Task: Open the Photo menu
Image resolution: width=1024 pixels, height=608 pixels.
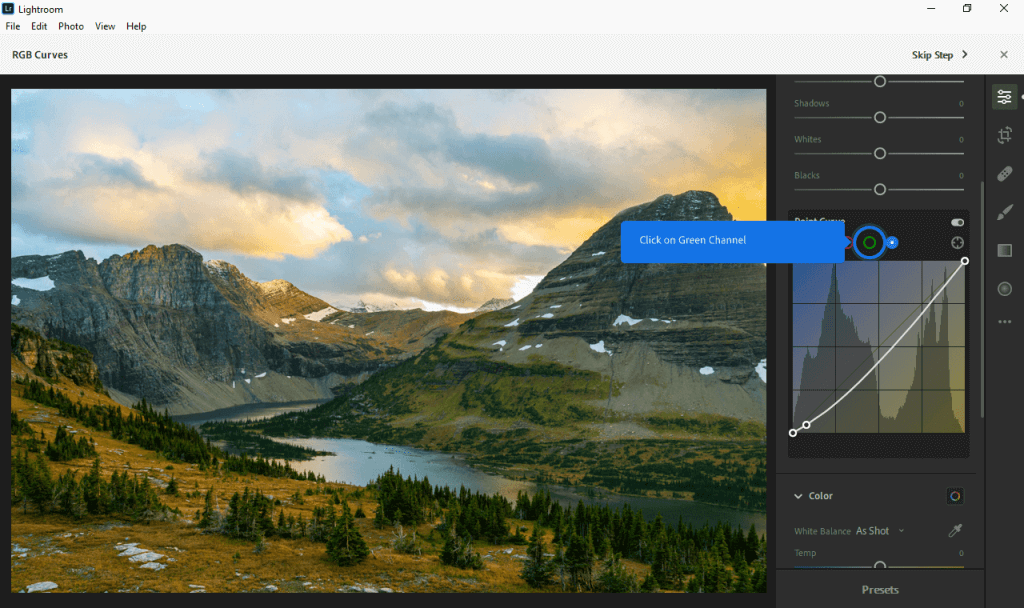Action: tap(71, 26)
